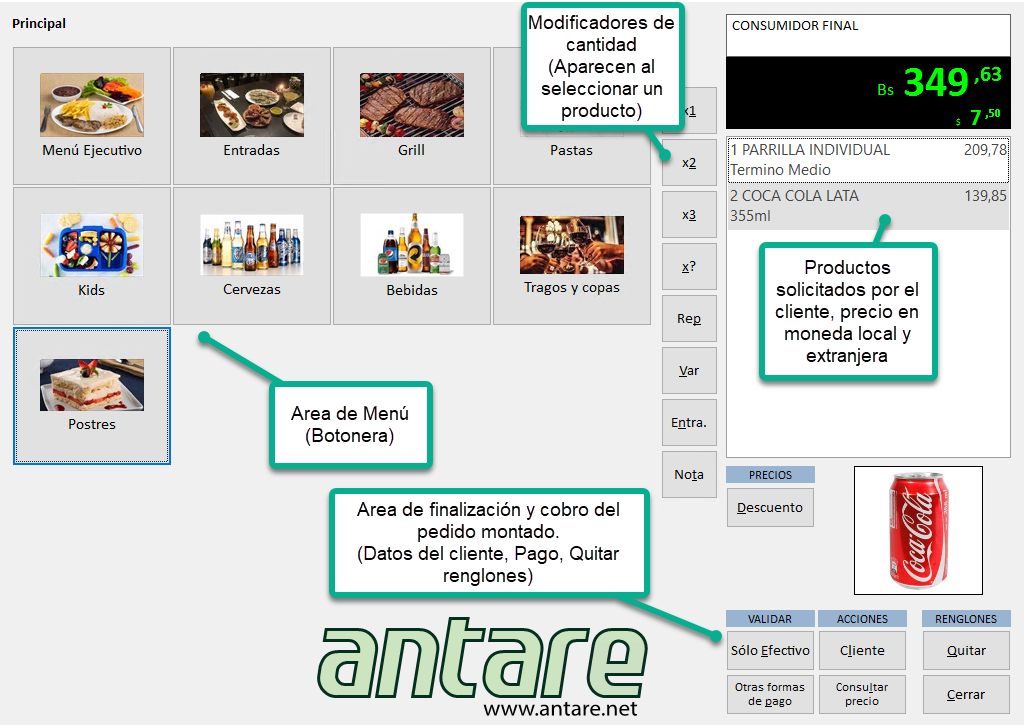Viewport: 1024px width, 725px height.
Task: Open the Menú Ejecutivo category
Action: coord(92,116)
